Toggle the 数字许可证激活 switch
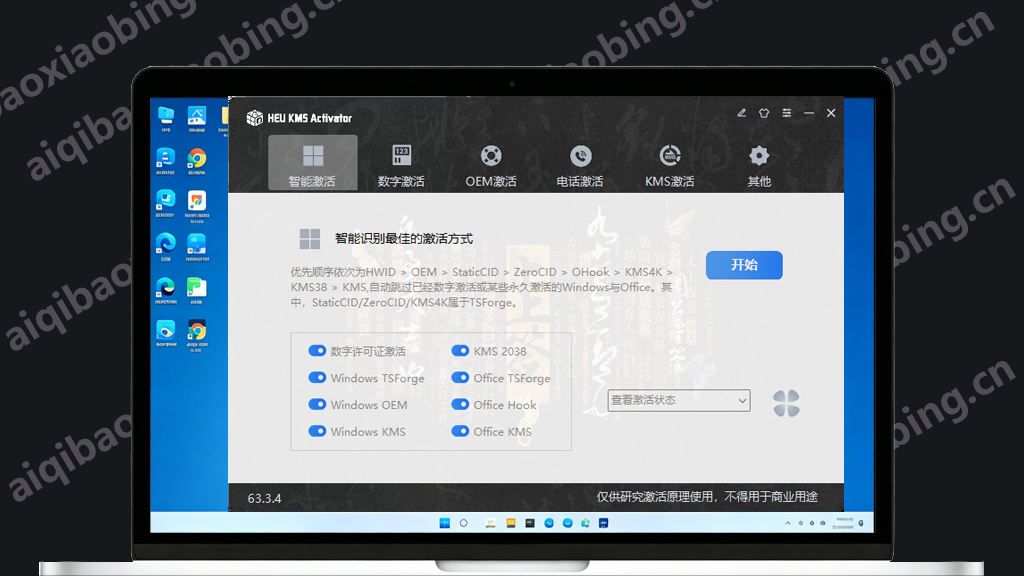 pos(317,351)
